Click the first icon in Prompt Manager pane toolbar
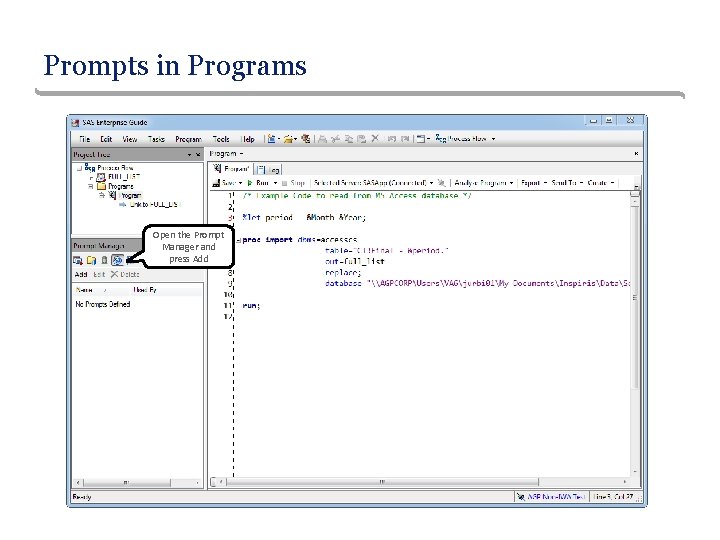720x540 pixels. pos(78,260)
